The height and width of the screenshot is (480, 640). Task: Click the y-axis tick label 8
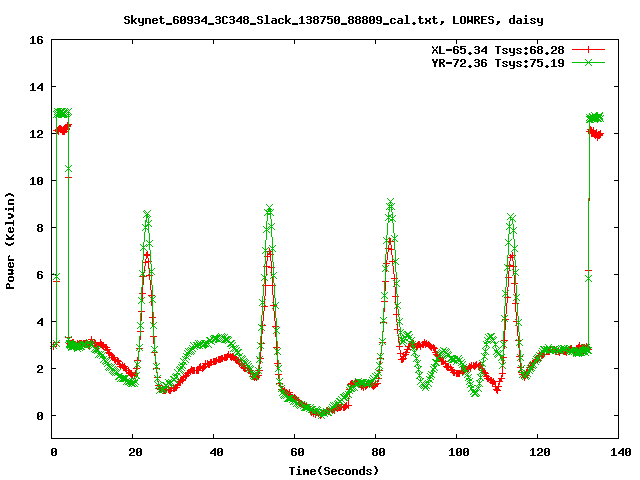click(x=40, y=228)
